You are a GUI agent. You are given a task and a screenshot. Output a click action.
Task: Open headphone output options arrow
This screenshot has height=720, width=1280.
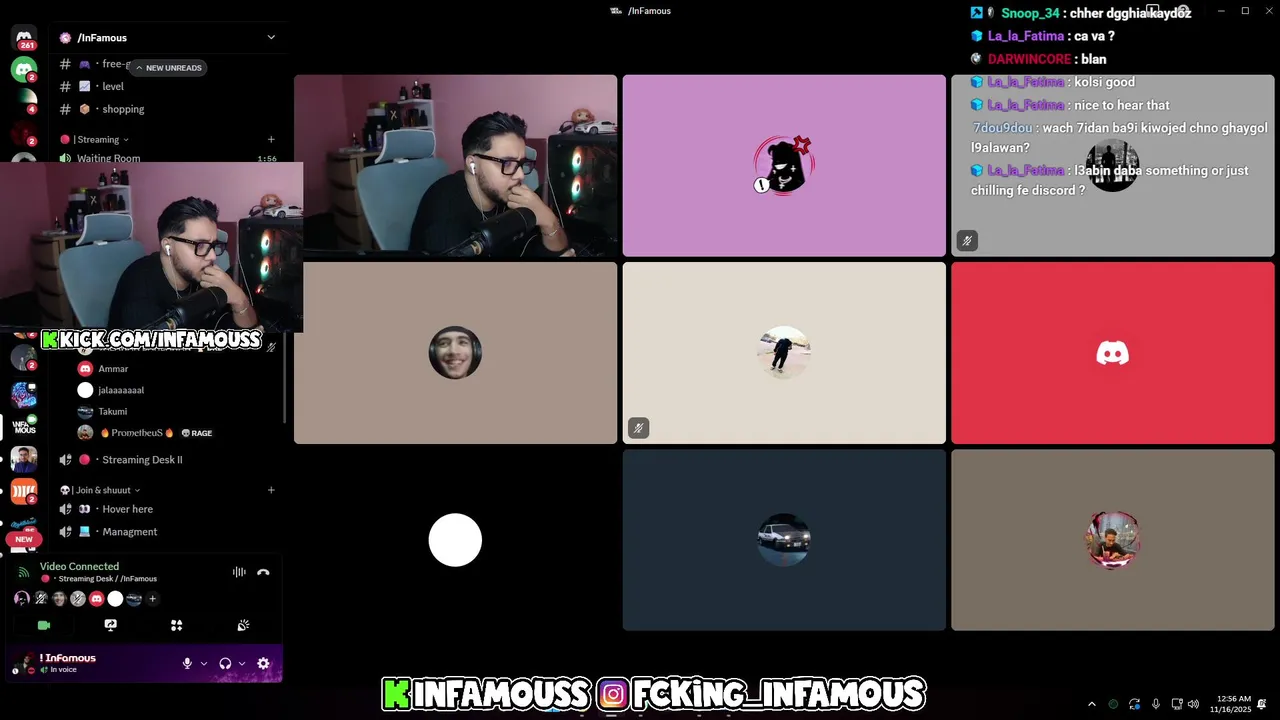[242, 663]
